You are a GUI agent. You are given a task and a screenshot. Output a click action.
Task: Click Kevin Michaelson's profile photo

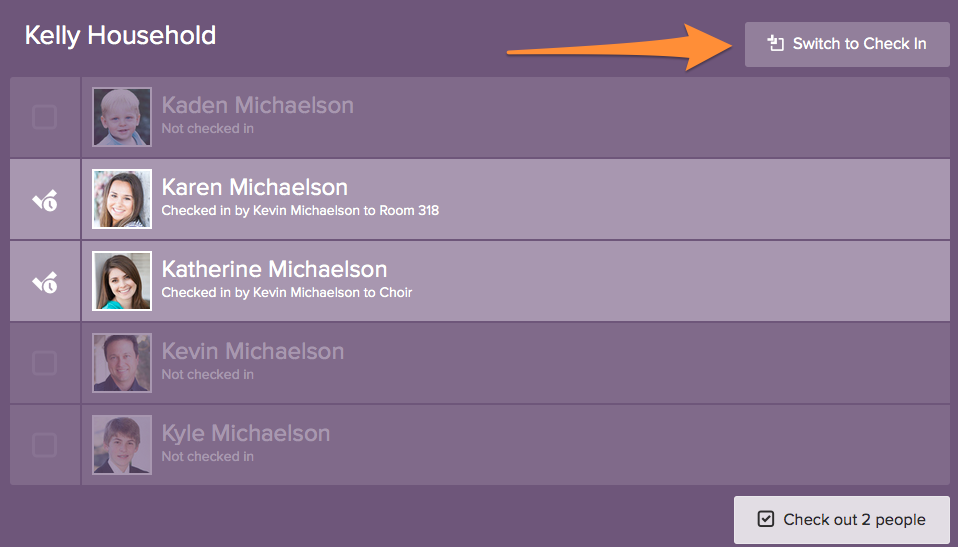[122, 363]
